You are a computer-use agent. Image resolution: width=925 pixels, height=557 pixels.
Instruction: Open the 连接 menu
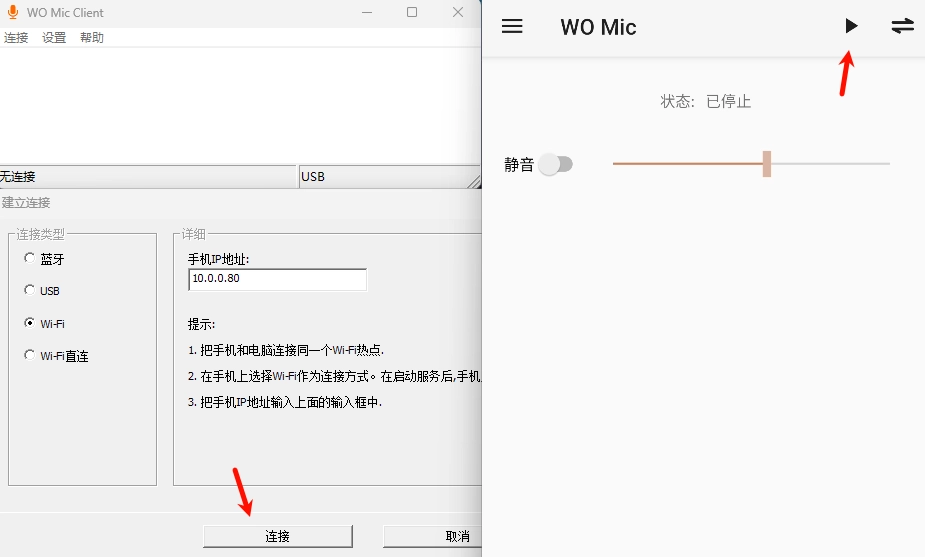tap(16, 38)
